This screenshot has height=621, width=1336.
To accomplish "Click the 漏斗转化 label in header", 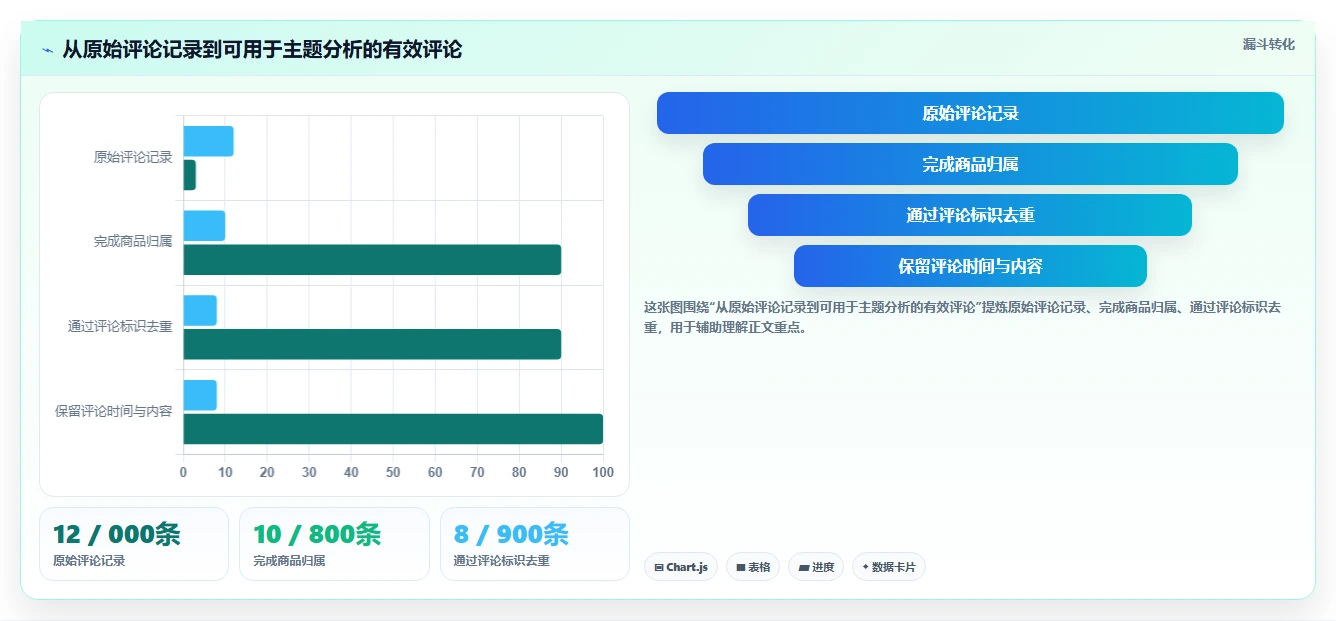I will (1268, 45).
